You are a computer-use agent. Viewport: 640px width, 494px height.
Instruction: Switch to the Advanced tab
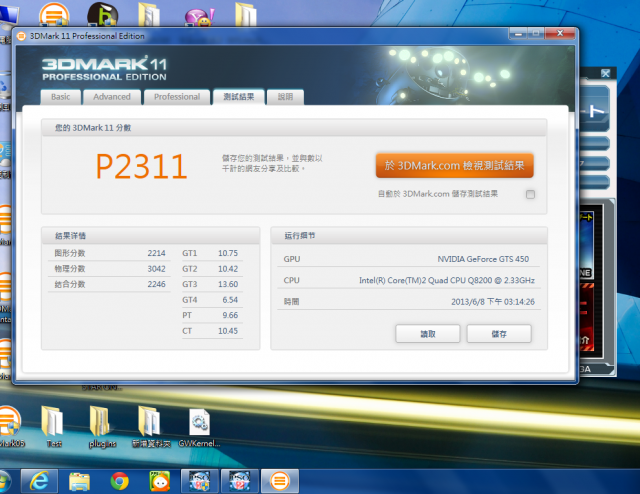coord(112,97)
